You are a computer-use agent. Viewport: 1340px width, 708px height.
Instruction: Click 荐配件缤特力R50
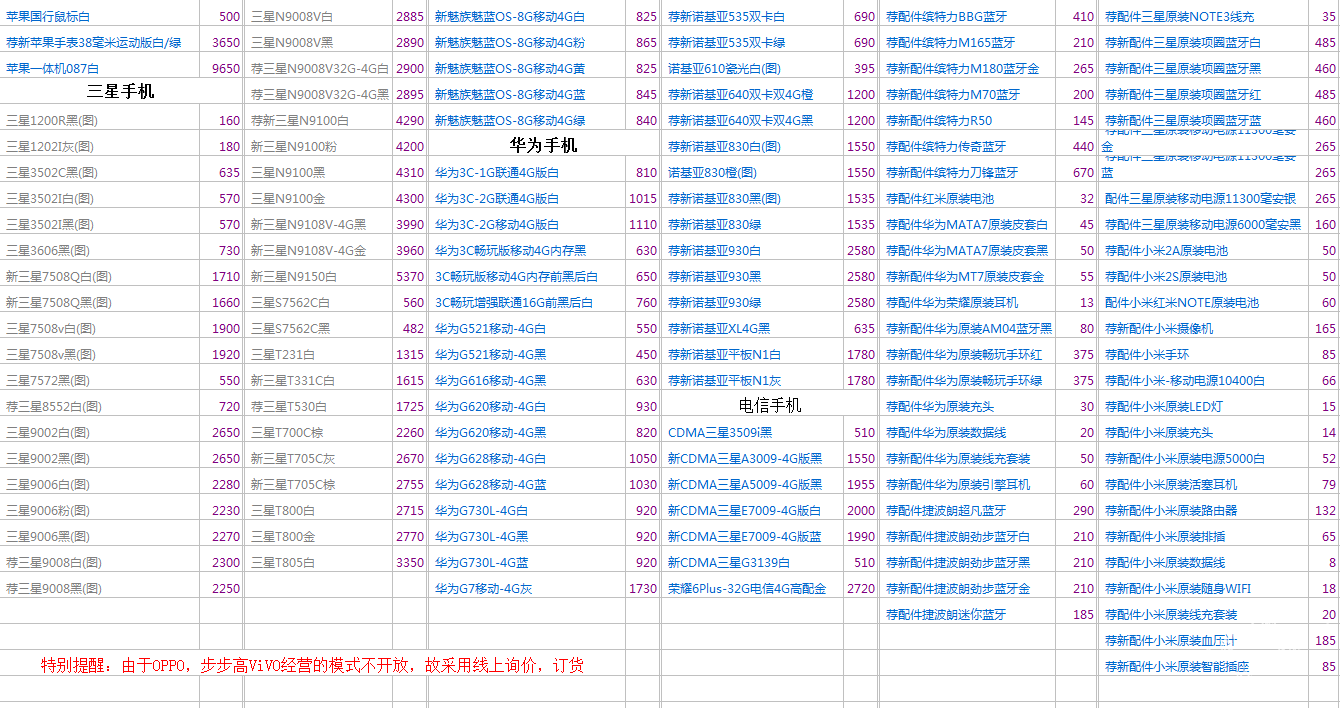tap(939, 120)
